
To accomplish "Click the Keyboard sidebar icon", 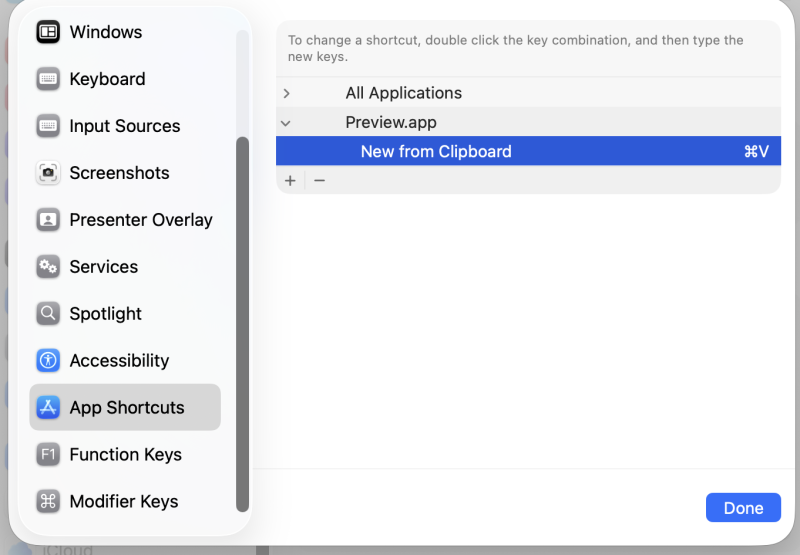I will [x=48, y=79].
